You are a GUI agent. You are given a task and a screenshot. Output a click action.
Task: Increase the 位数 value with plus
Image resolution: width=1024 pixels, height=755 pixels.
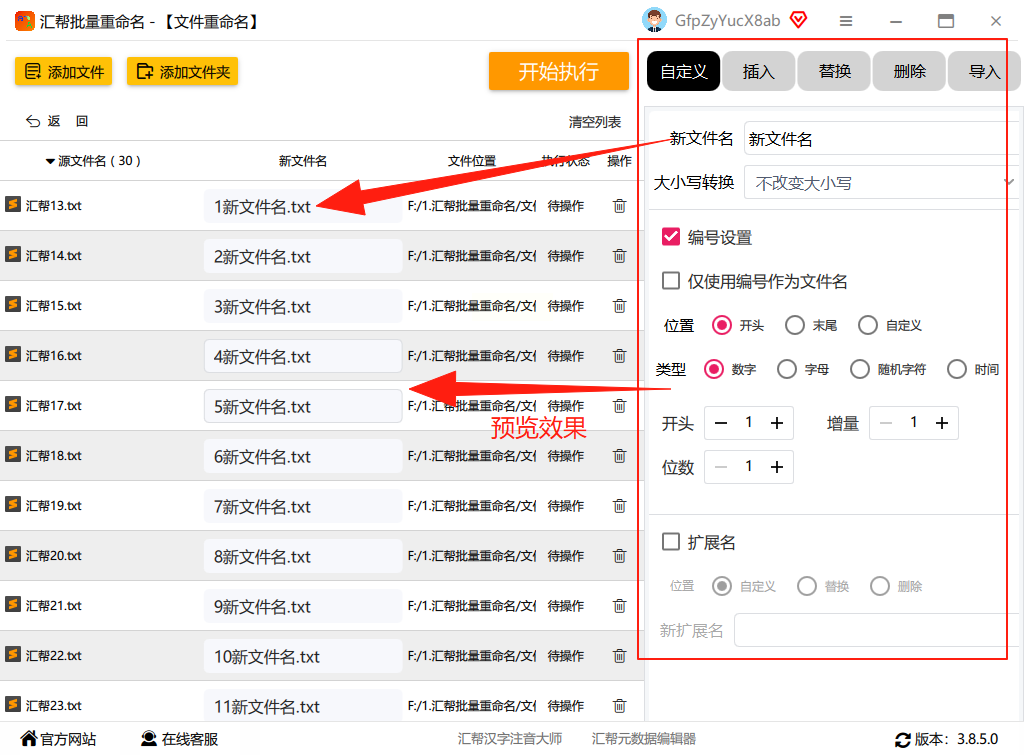(776, 467)
